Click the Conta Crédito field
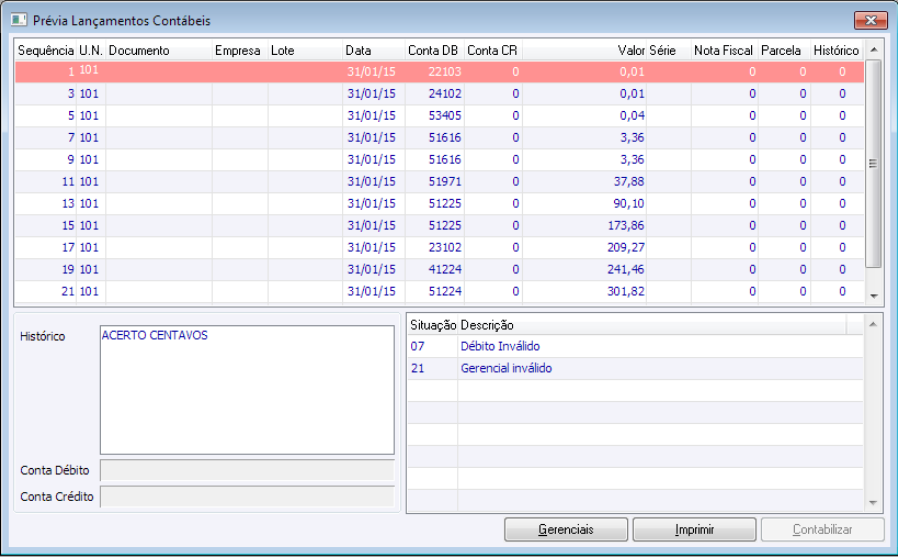The width and height of the screenshot is (898, 557). [247, 496]
